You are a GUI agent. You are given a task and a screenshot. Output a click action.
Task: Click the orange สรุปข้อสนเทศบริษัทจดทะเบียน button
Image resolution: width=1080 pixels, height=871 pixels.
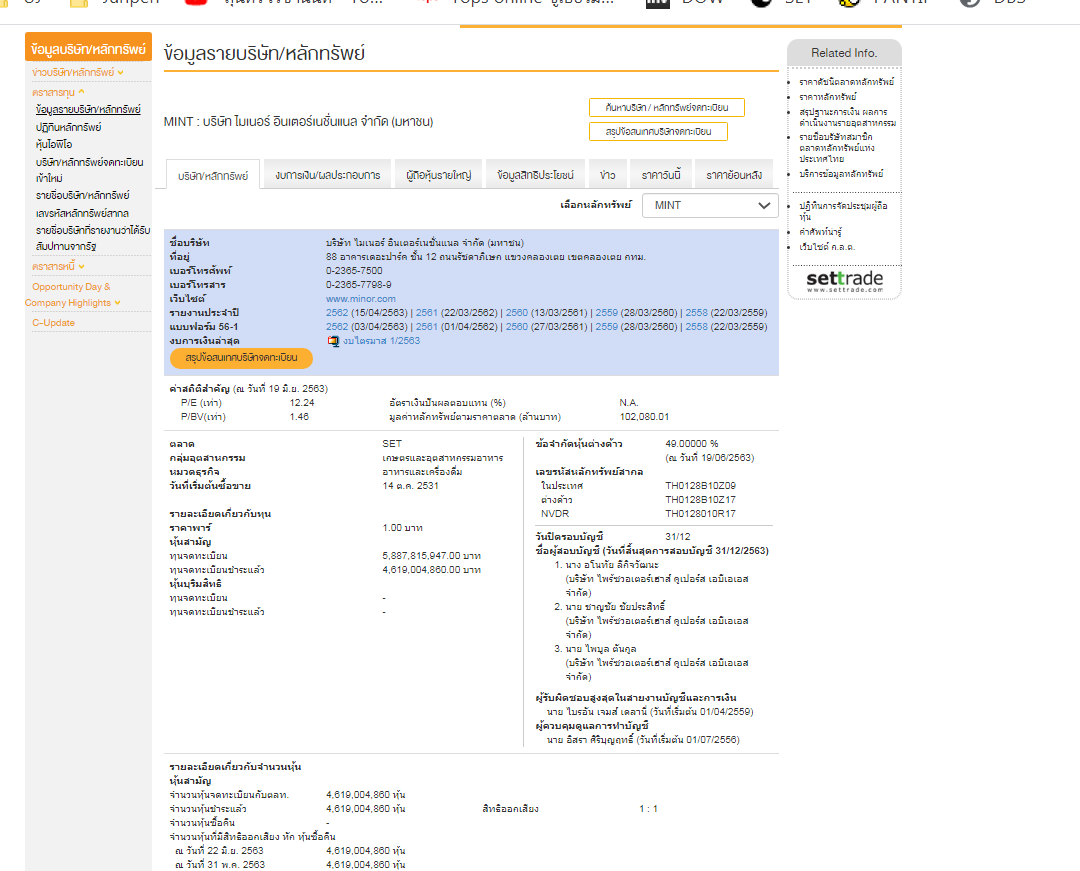[241, 358]
